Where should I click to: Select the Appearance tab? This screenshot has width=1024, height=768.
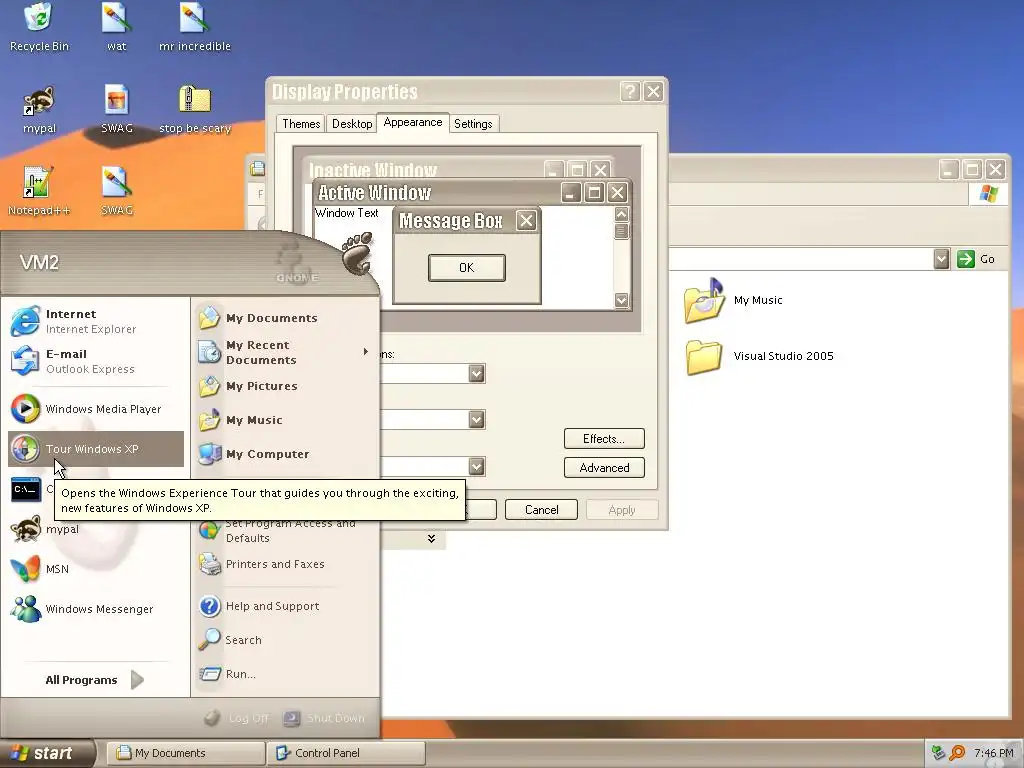413,122
